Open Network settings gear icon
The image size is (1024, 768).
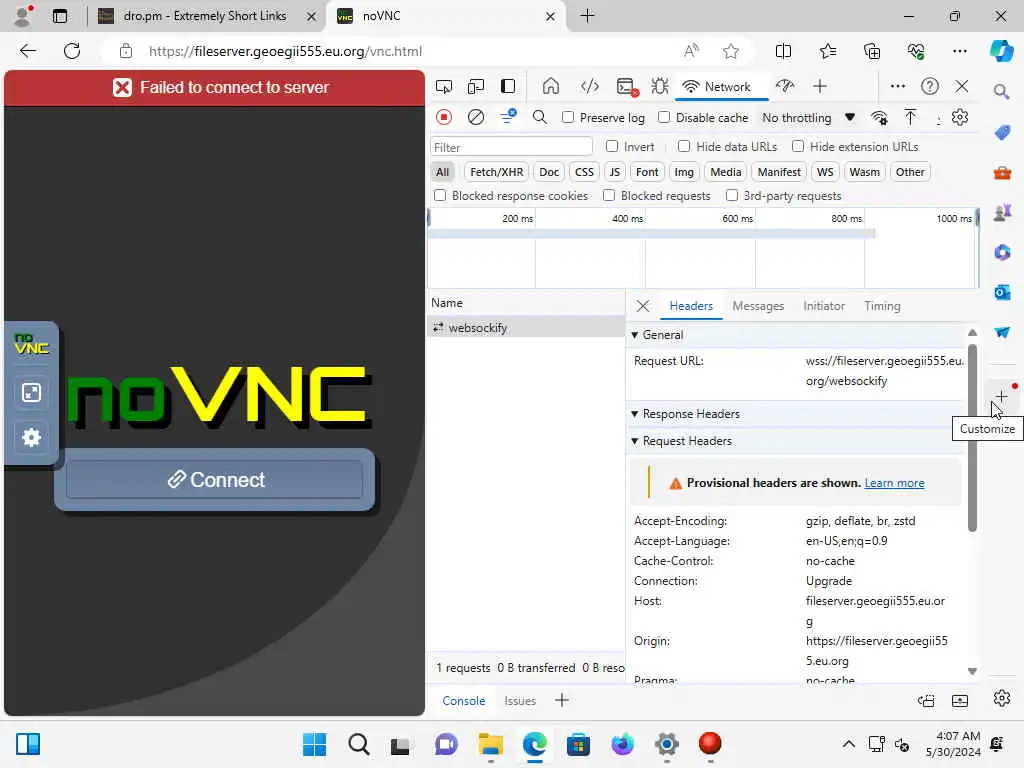coord(960,118)
